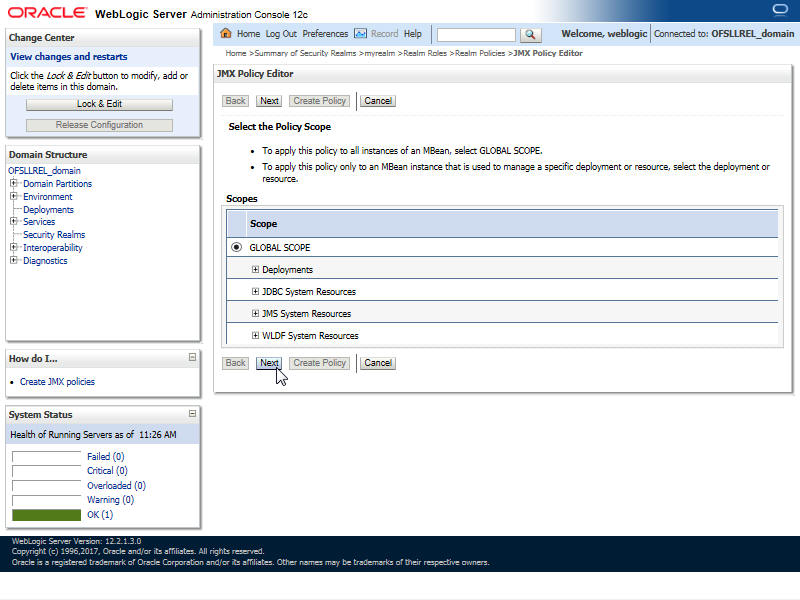The height and width of the screenshot is (600, 800).
Task: Expand Domain Partitions tree node
Action: pyautogui.click(x=14, y=183)
